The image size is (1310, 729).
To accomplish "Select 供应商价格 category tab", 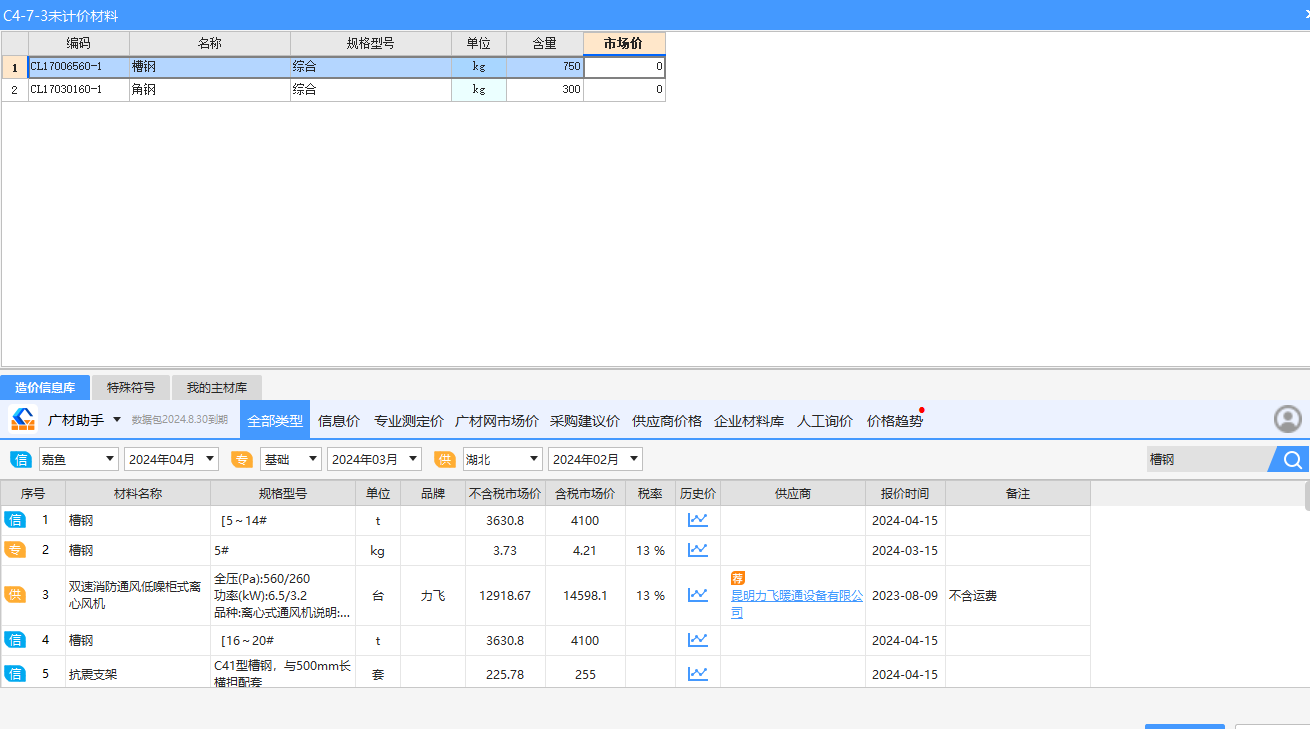I will tap(667, 421).
